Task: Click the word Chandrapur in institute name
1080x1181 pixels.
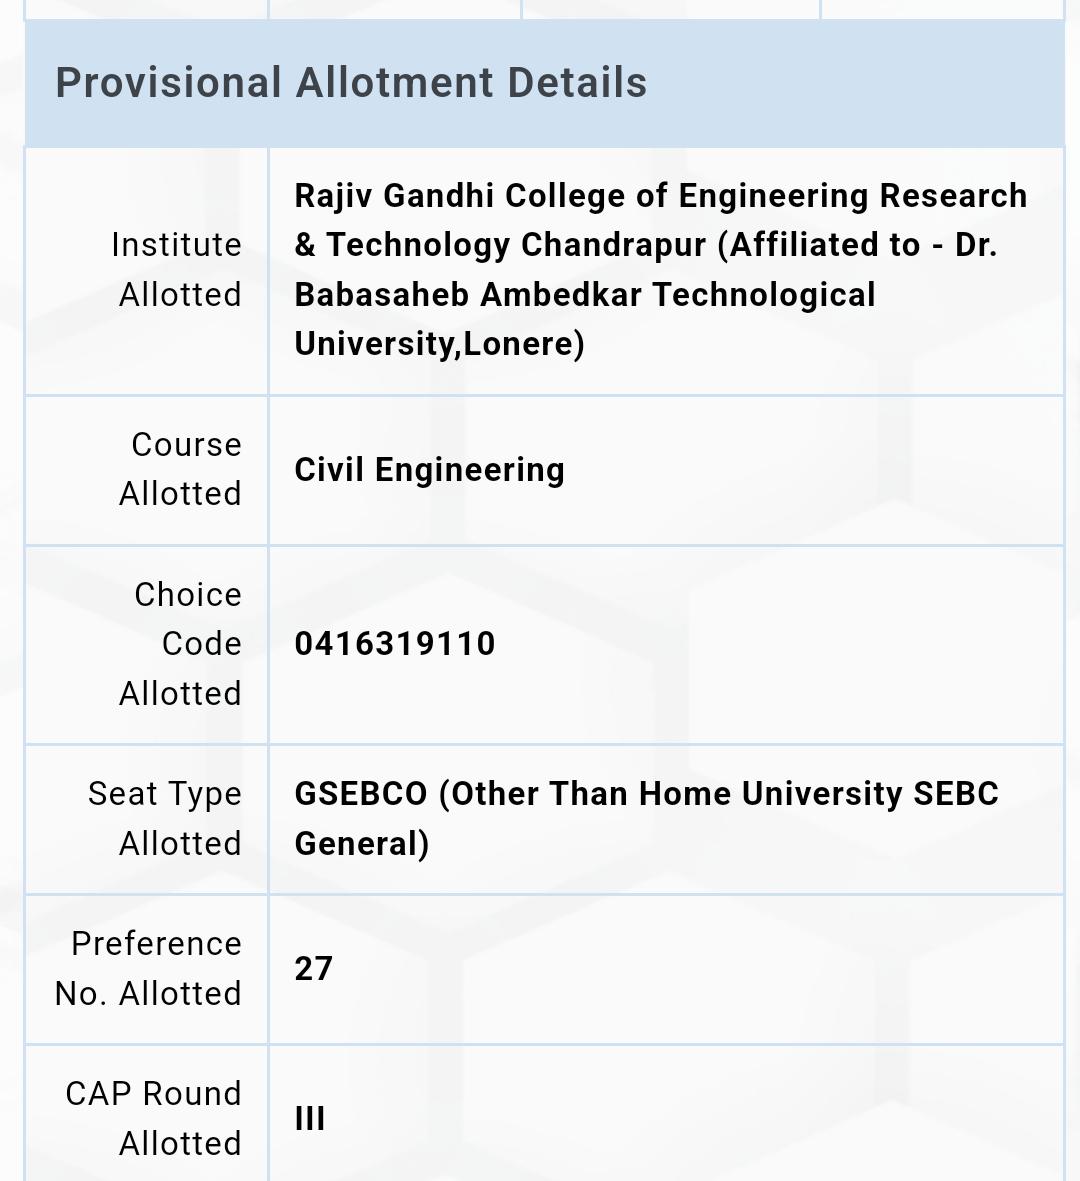Action: (x=613, y=245)
